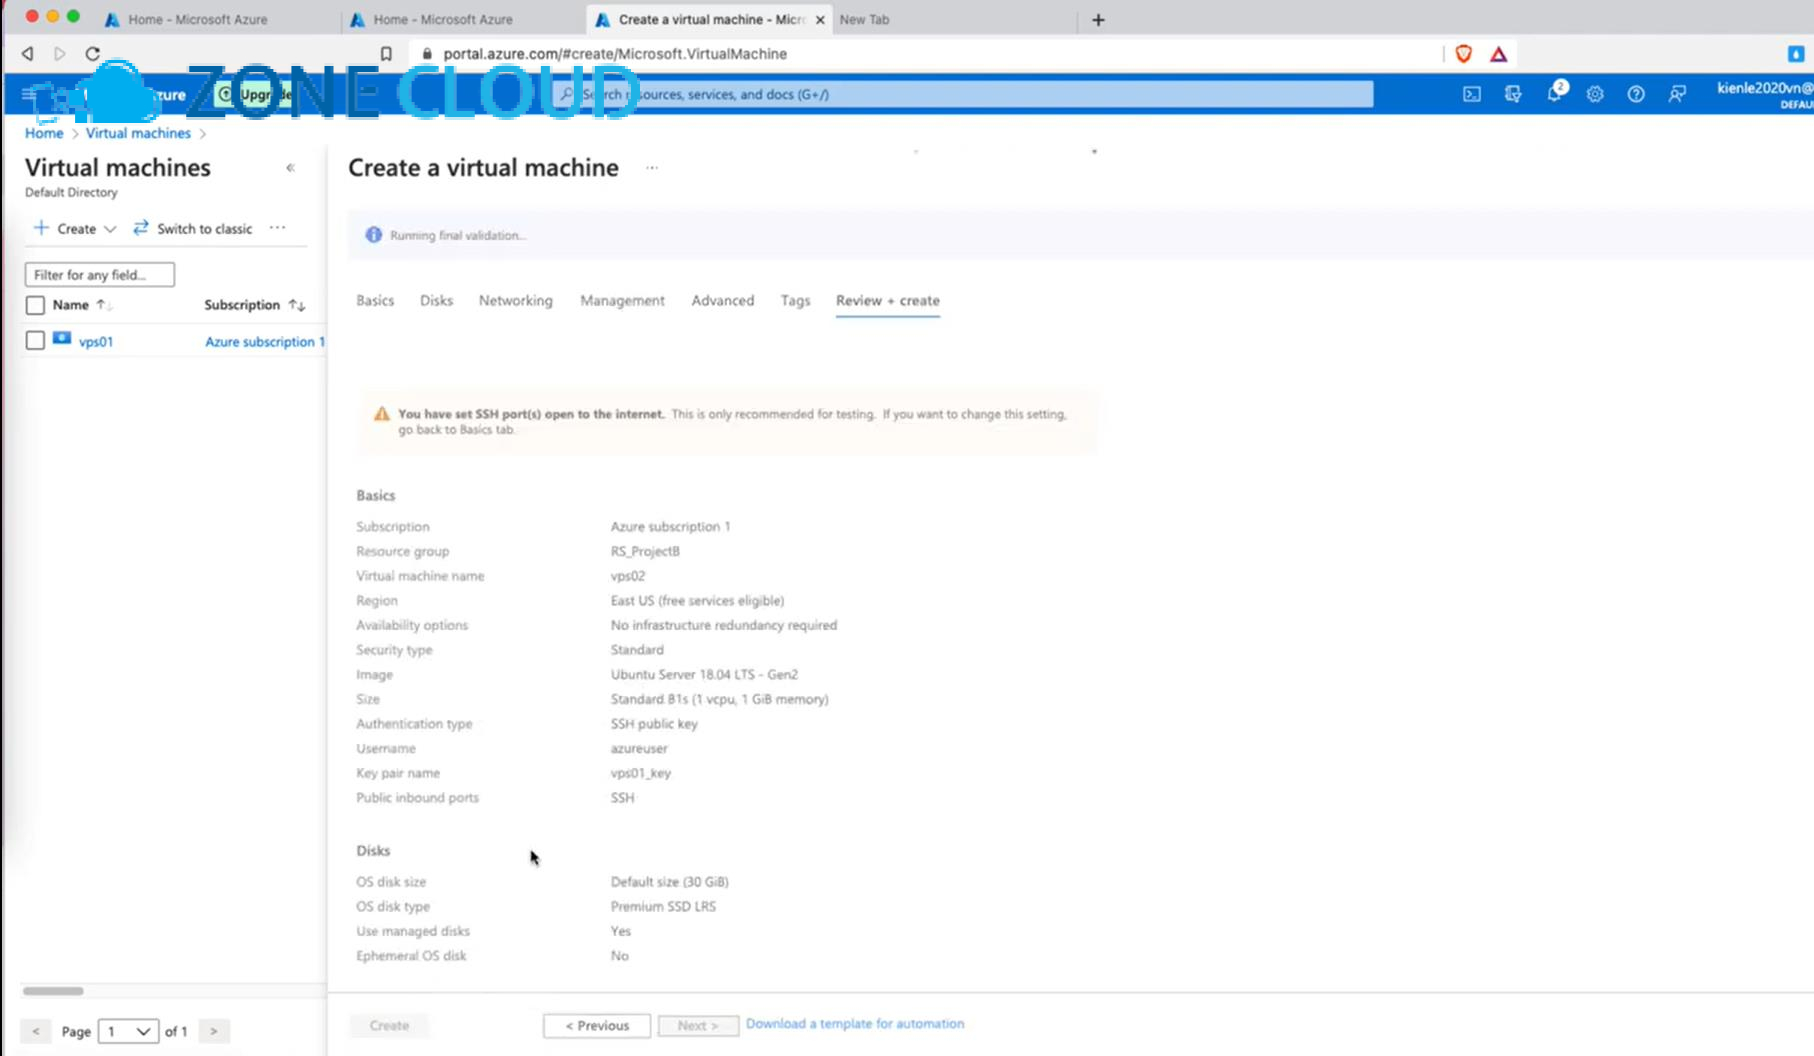The image size is (1814, 1056).
Task: Open the directory and subscription filter icon
Action: [x=1513, y=94]
